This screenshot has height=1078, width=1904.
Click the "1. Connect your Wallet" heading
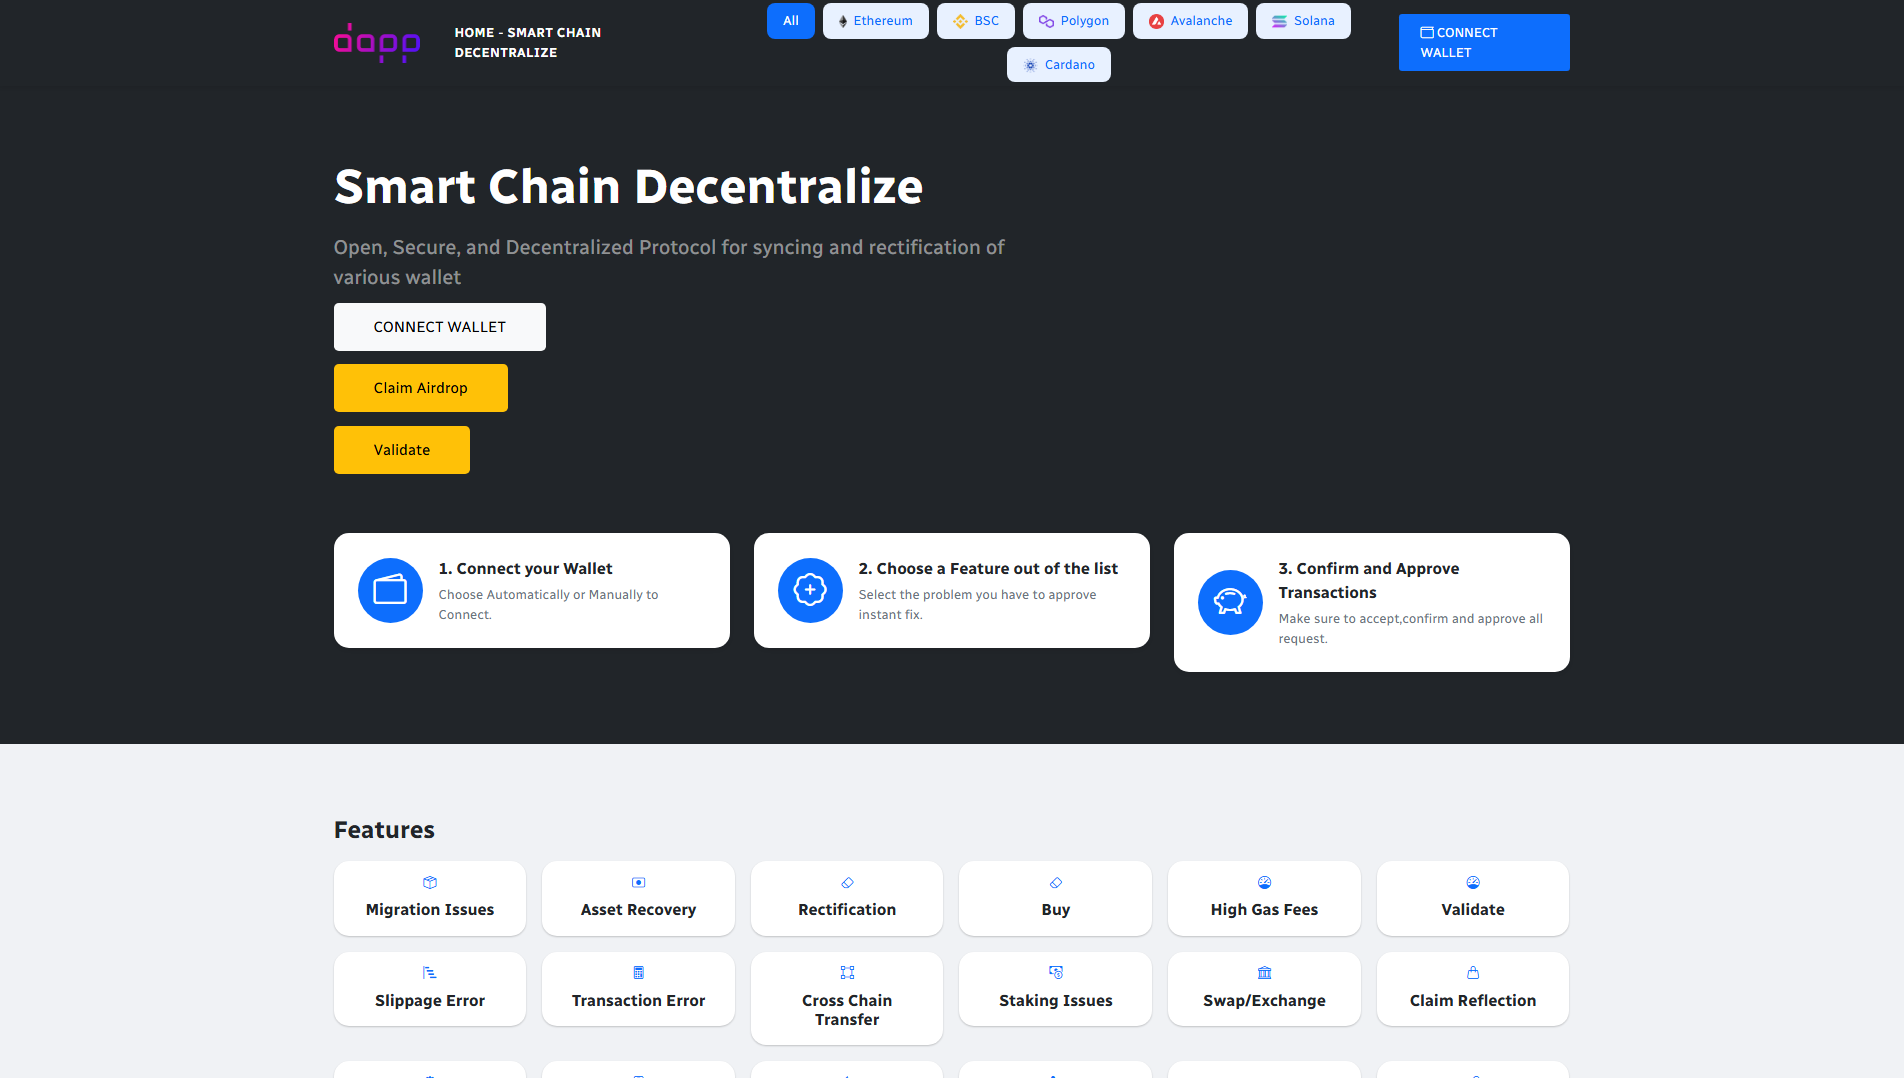click(x=525, y=568)
